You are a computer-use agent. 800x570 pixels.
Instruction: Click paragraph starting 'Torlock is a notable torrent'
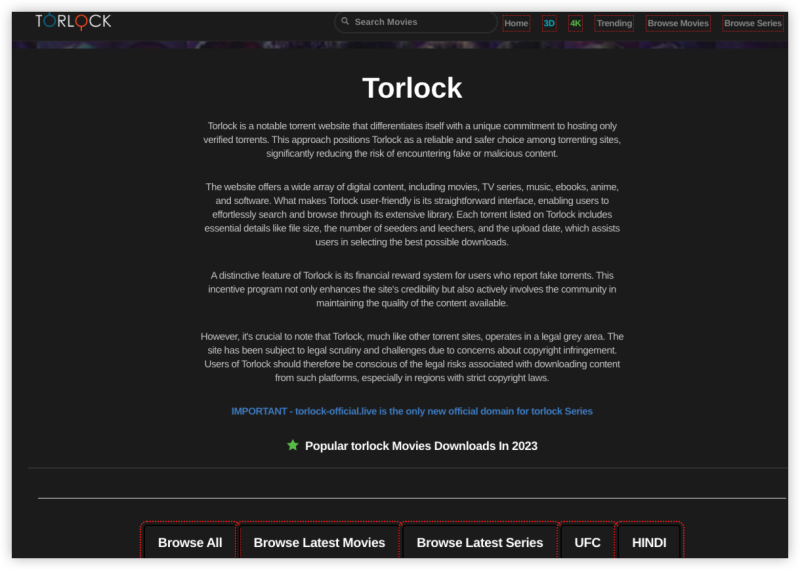(412, 140)
